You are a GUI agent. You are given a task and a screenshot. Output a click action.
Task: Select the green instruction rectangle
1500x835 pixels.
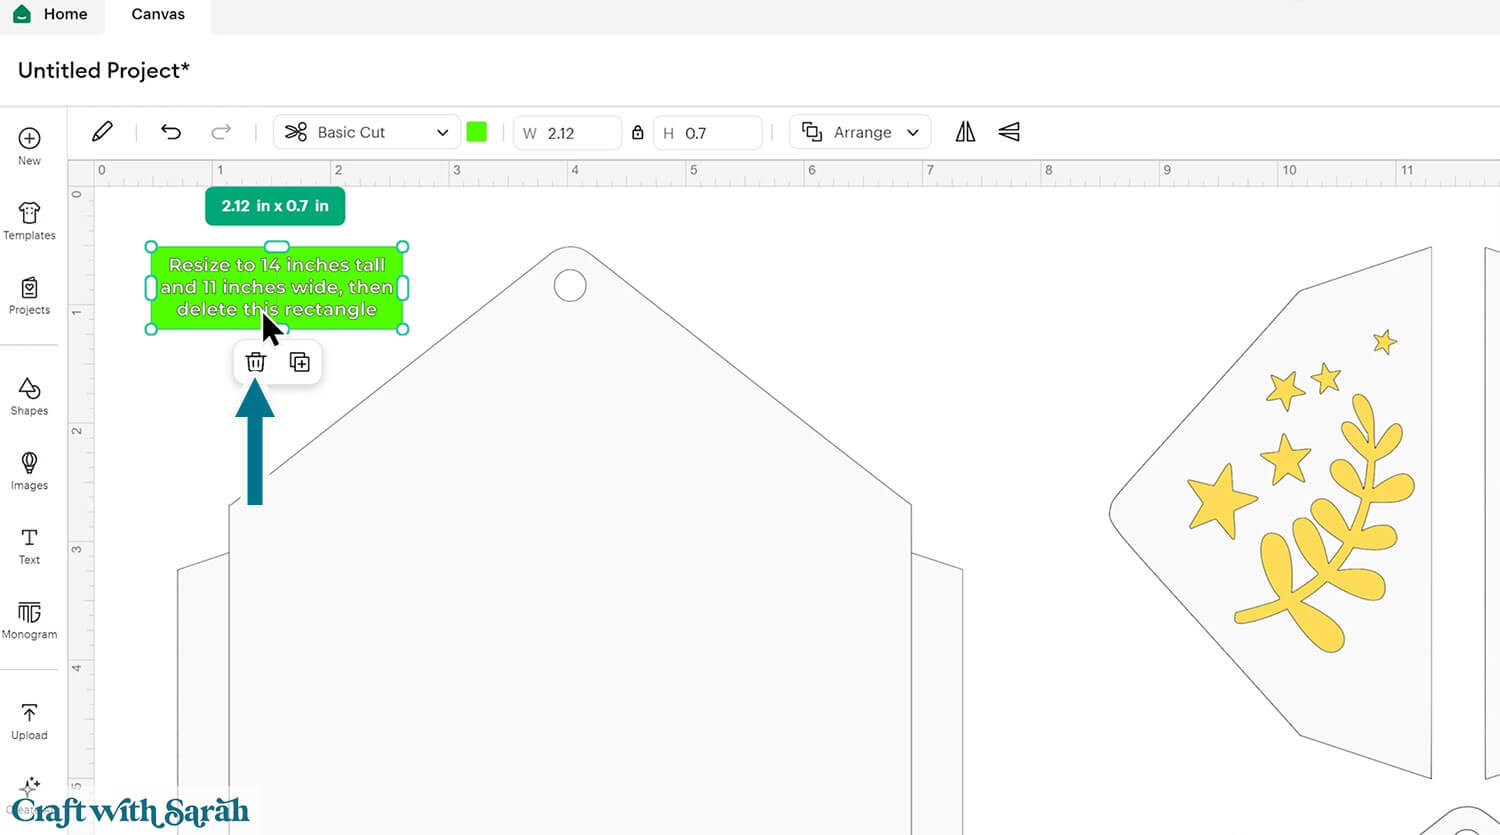[x=277, y=288]
